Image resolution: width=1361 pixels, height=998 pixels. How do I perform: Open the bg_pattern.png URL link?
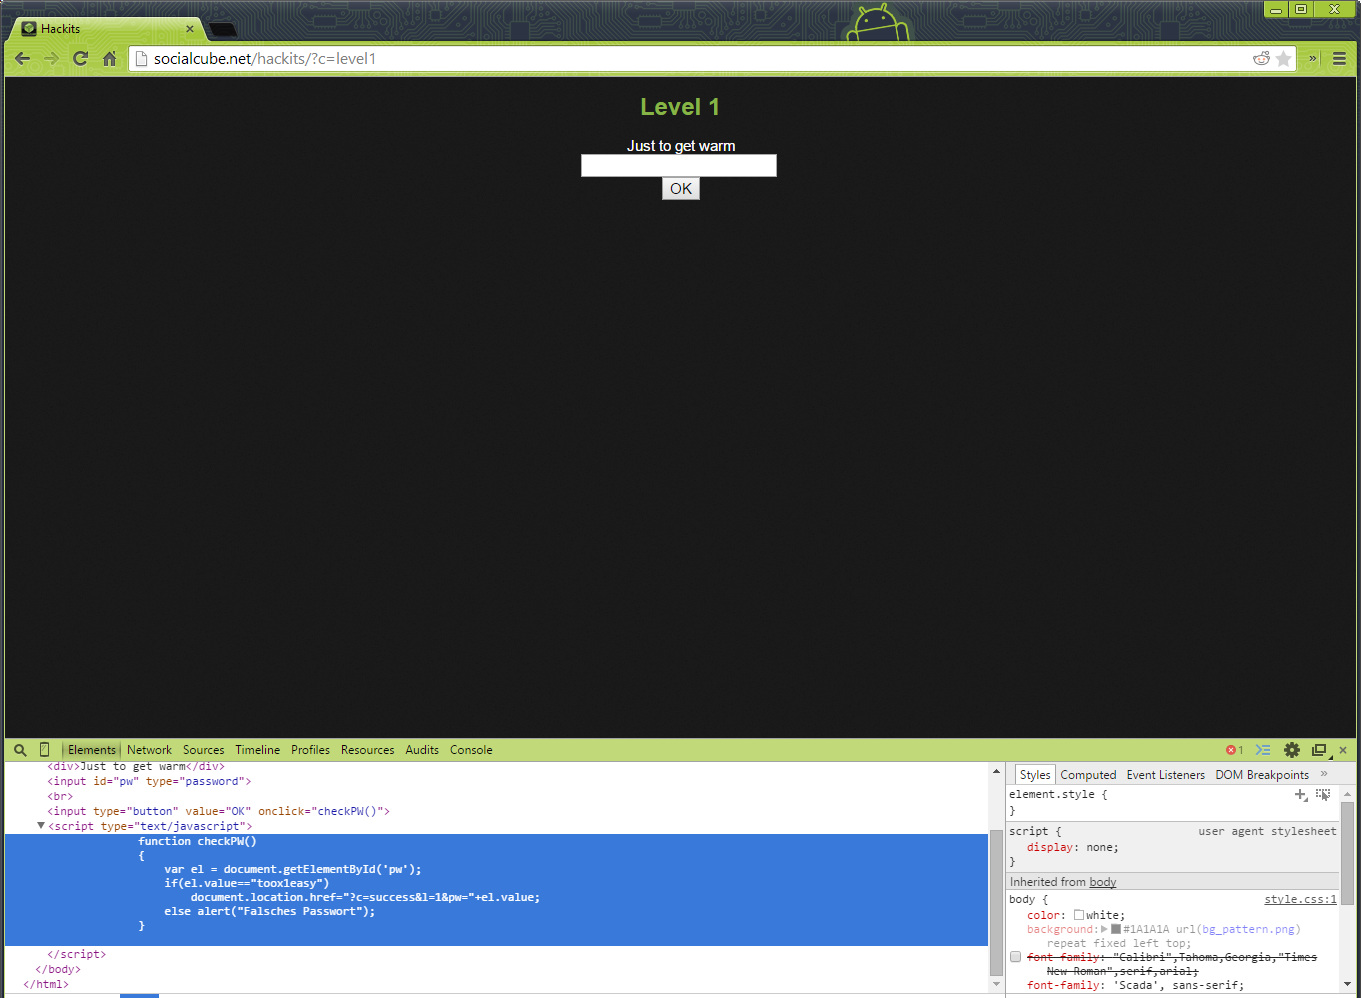[x=1249, y=929]
